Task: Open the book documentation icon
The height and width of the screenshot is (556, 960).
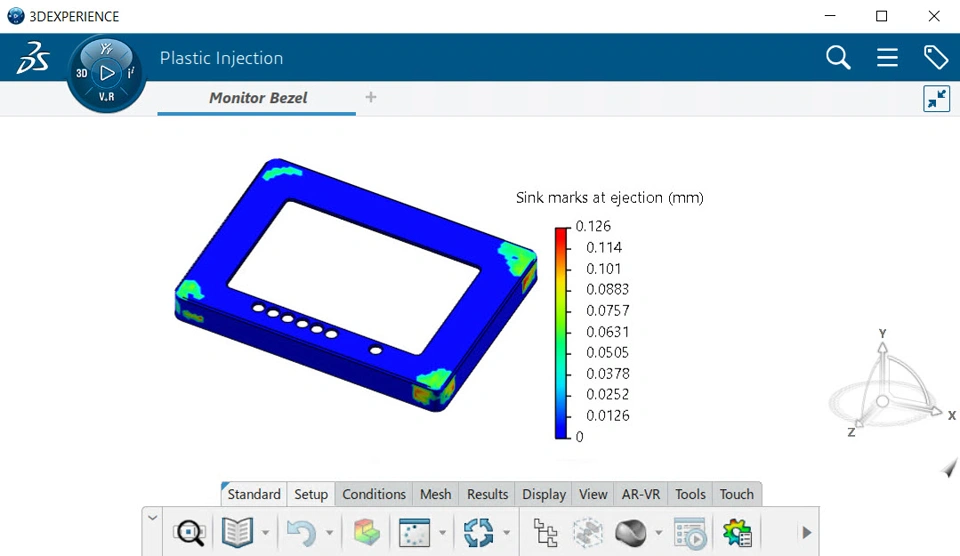Action: point(237,532)
